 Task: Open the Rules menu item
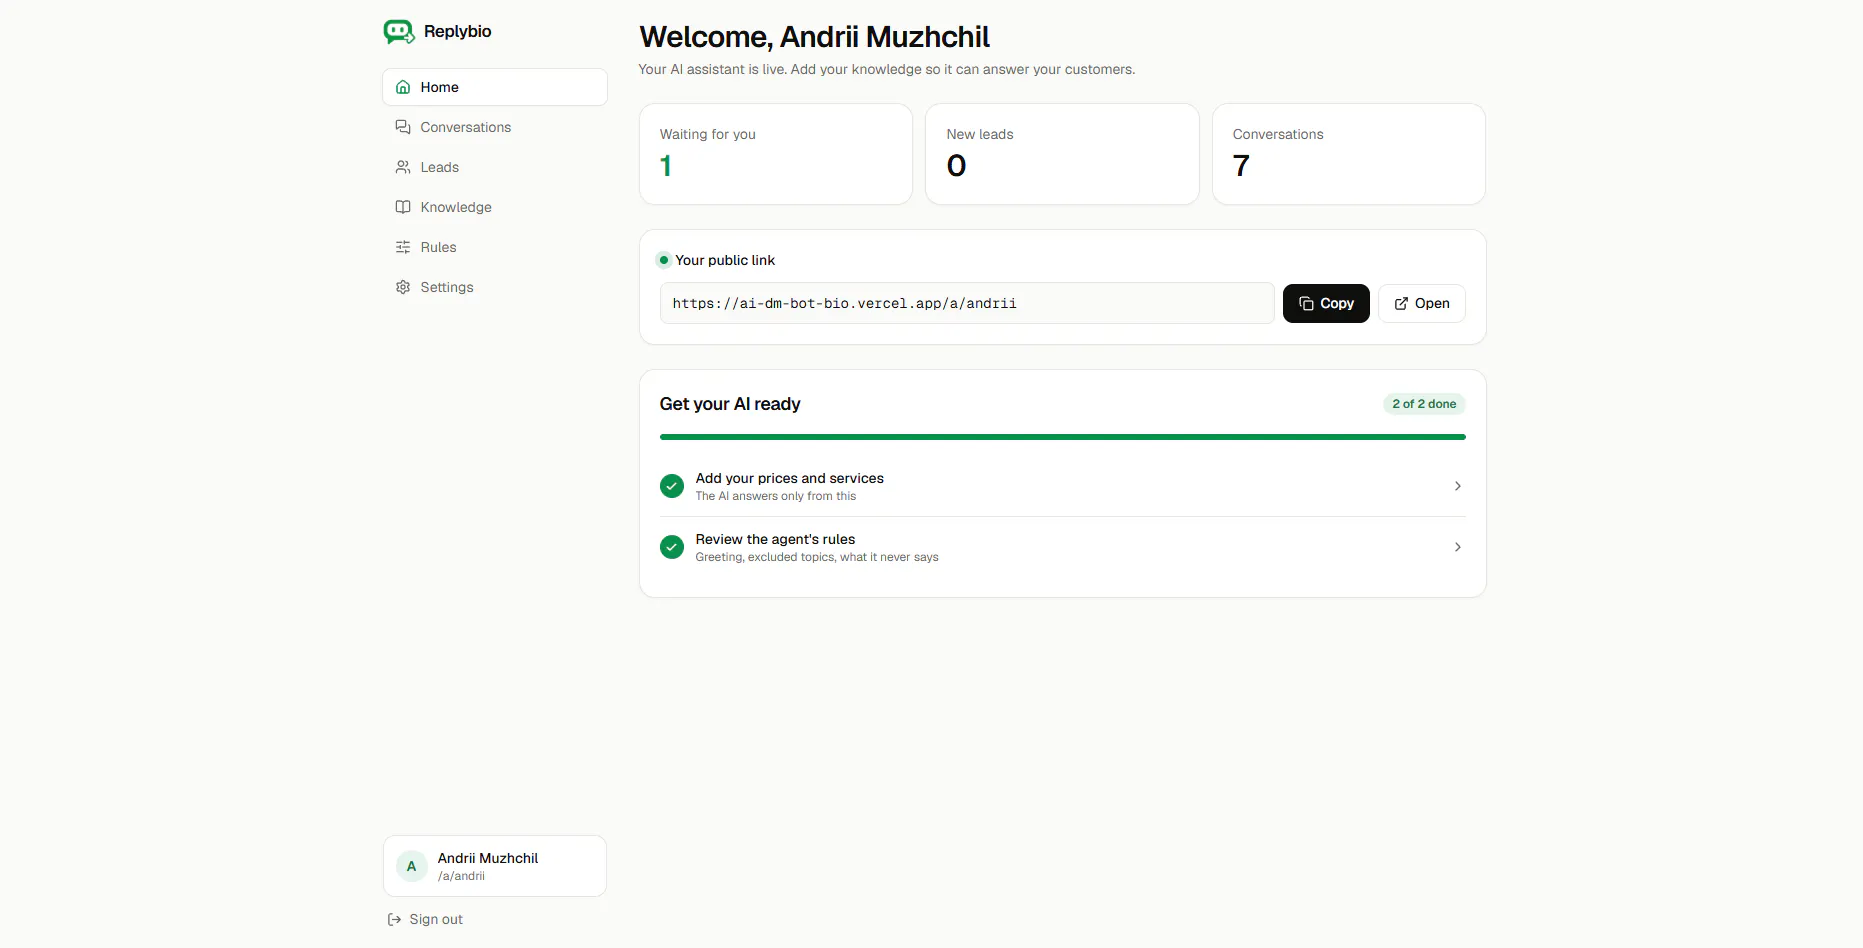(x=495, y=247)
